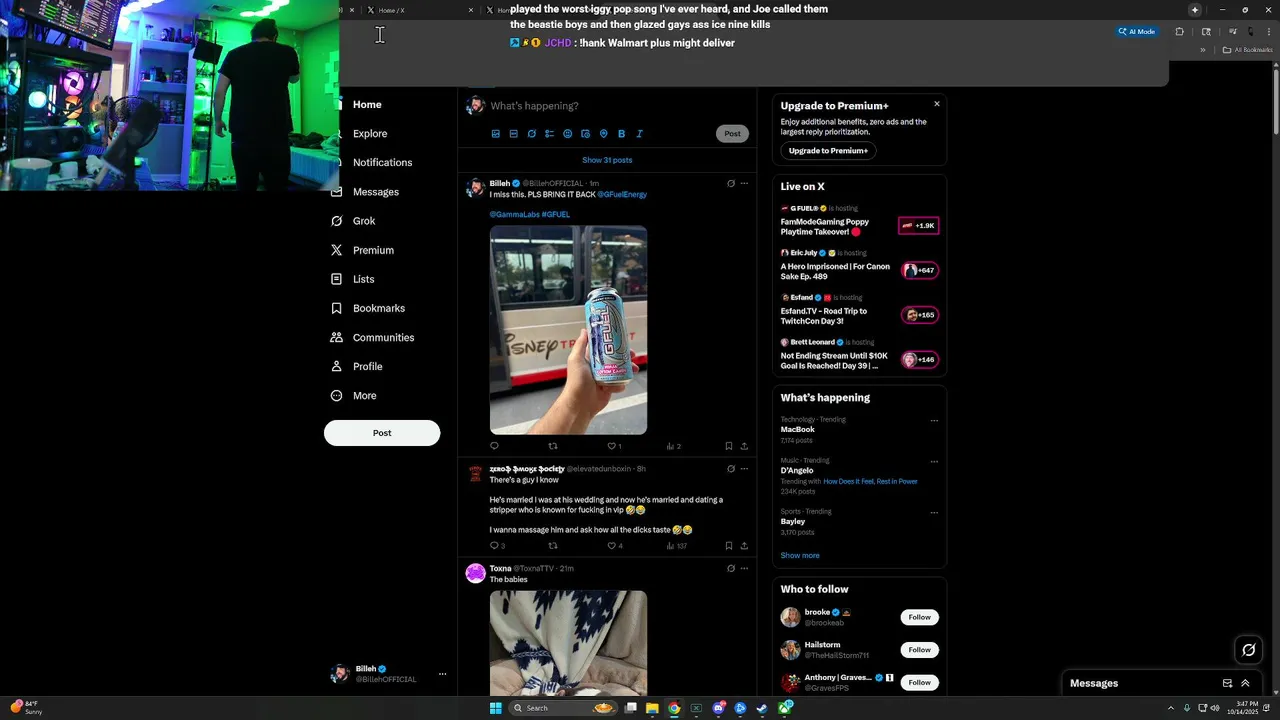Click the large white Post button in sidebar

pos(382,433)
